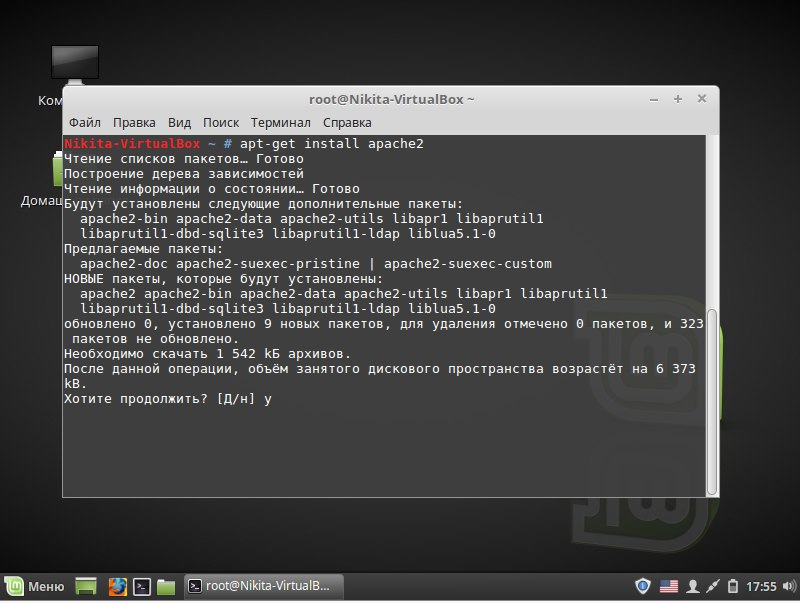Open the Справка menu
This screenshot has width=800, height=603.
pyautogui.click(x=347, y=122)
